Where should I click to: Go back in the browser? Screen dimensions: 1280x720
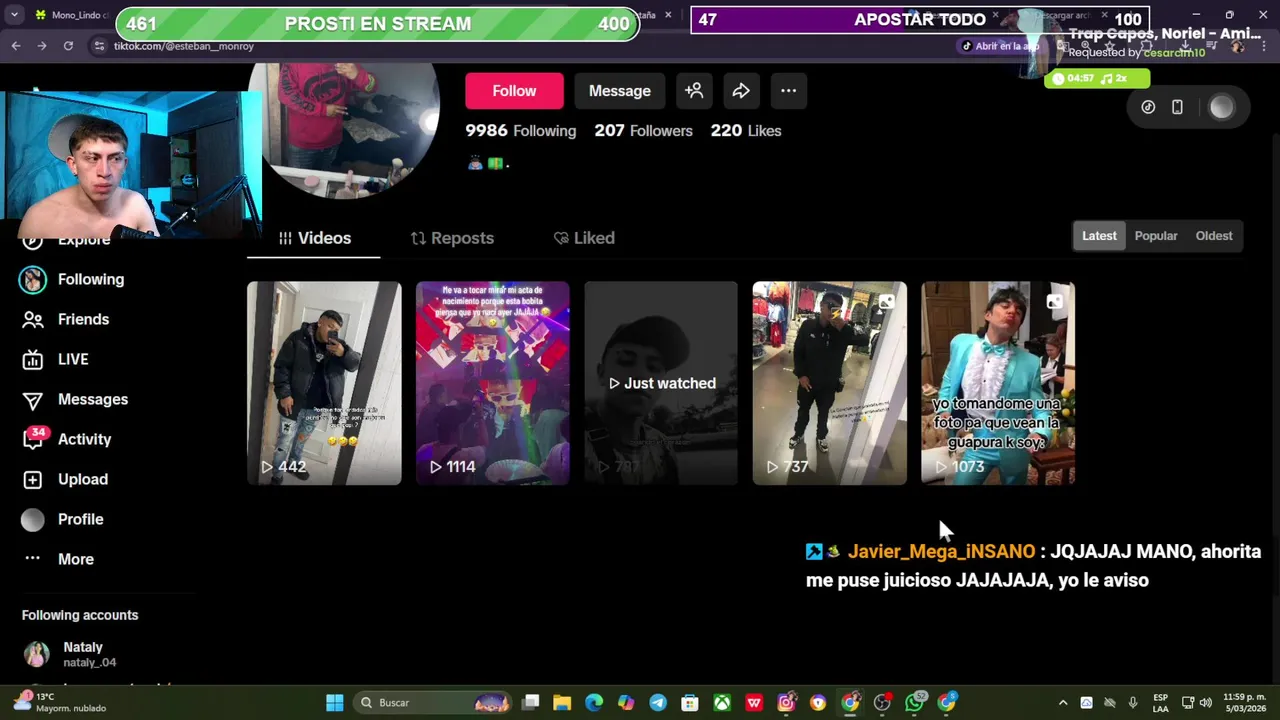(16, 46)
